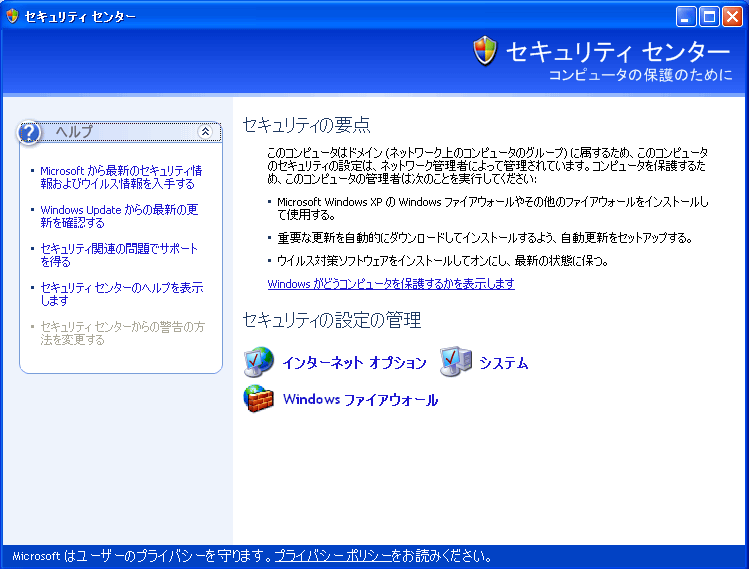The height and width of the screenshot is (569, 749).
Task: Maximize the セキュリティ センター window
Action: (709, 17)
